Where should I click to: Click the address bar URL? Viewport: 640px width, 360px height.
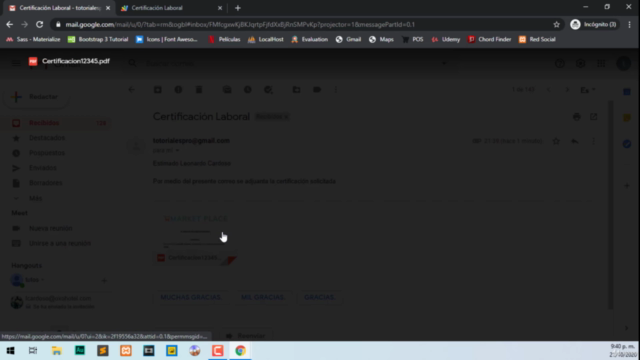(240, 24)
